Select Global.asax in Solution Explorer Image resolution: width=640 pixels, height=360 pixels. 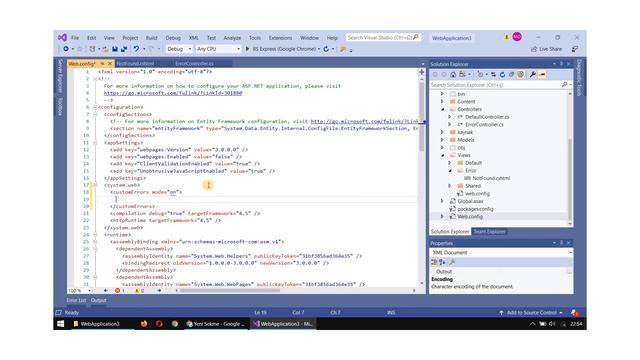pyautogui.click(x=470, y=201)
